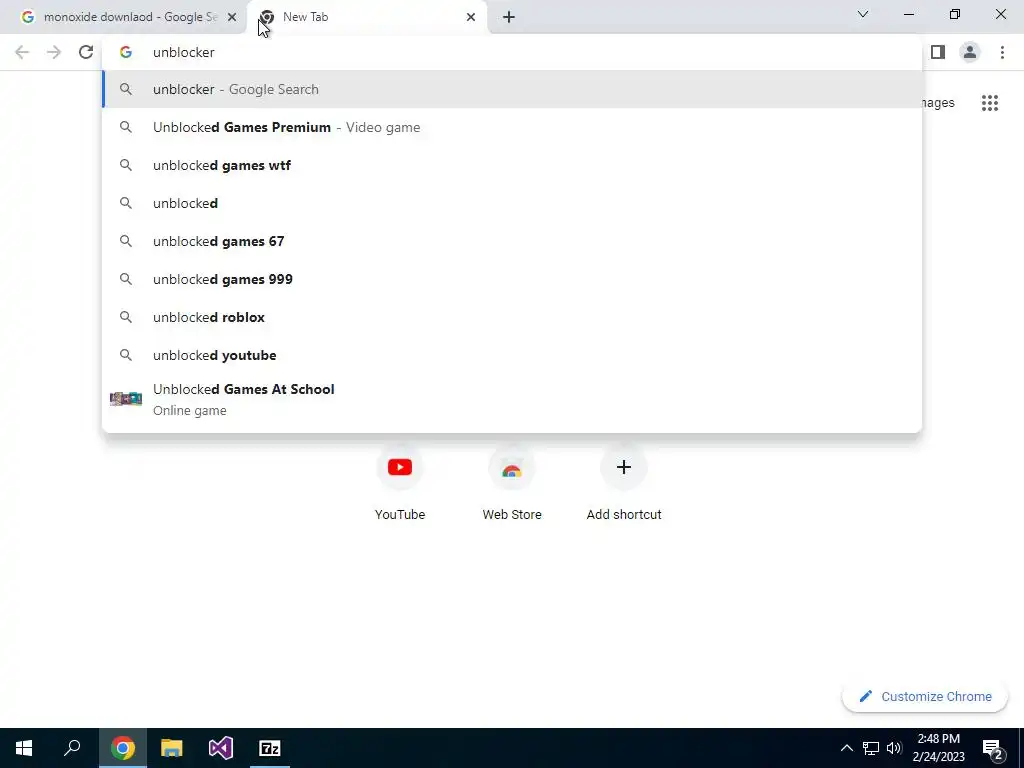Screen dimensions: 1024x768
Task: Pick the 'unblocked games wtf' suggestion
Action: click(512, 165)
